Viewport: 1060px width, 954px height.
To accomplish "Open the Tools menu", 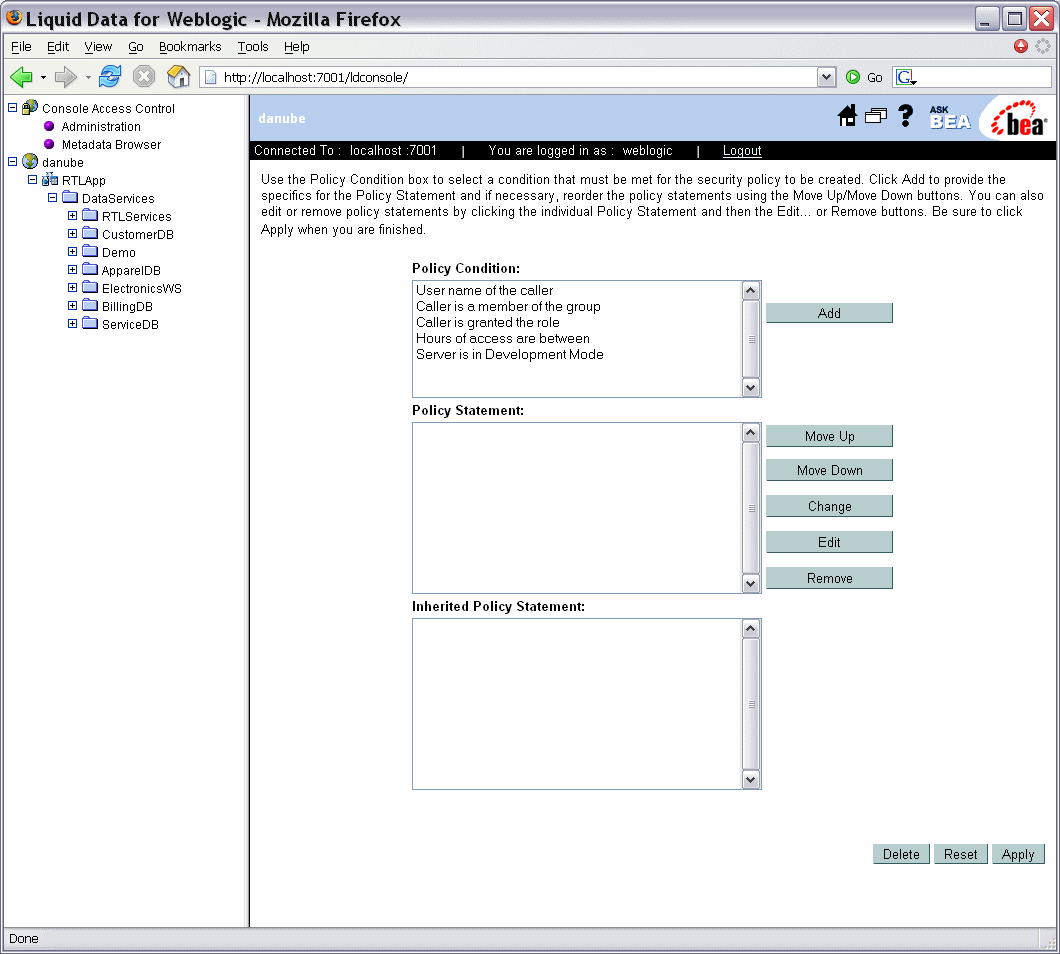I will point(253,47).
